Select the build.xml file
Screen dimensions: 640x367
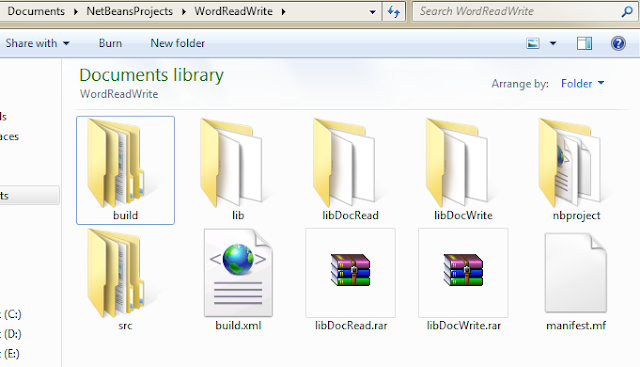tap(238, 281)
